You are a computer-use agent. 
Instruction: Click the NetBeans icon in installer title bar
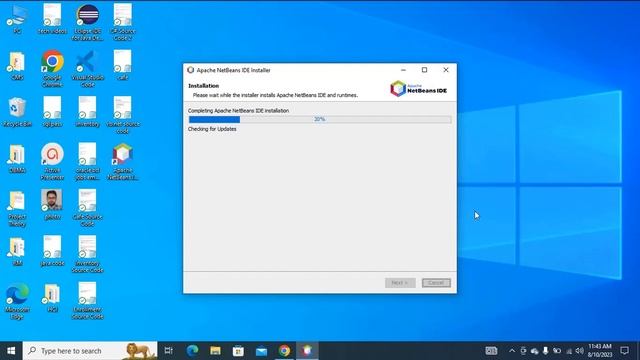click(191, 70)
